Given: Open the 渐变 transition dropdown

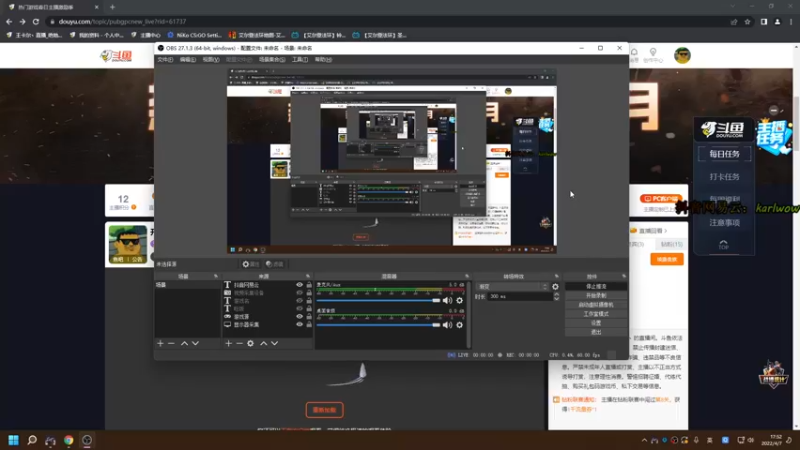Looking at the screenshot, I should point(512,287).
